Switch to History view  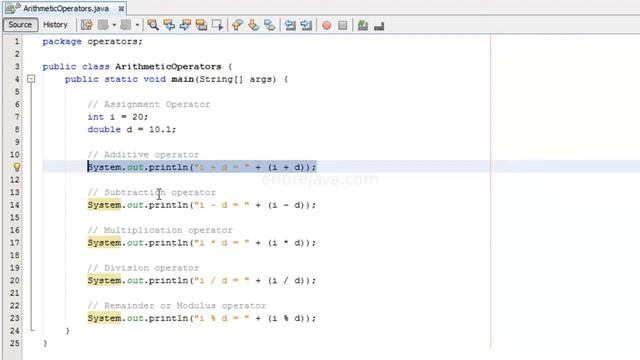pos(55,25)
